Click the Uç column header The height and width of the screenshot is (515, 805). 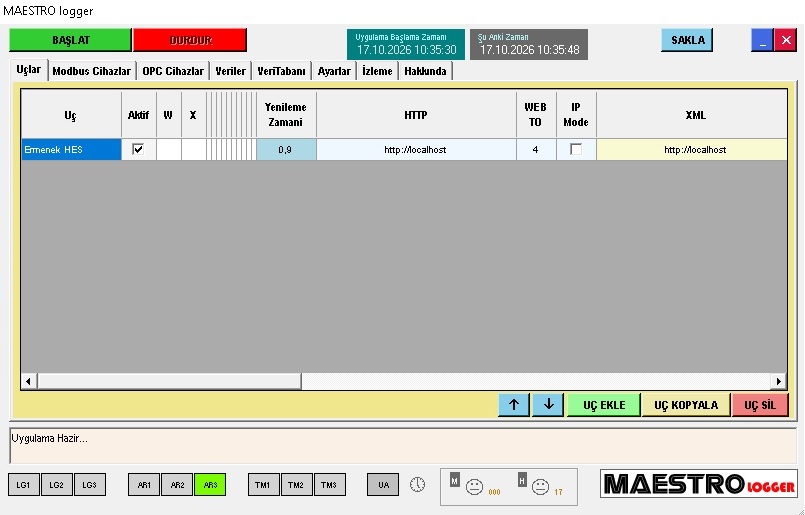tap(71, 115)
